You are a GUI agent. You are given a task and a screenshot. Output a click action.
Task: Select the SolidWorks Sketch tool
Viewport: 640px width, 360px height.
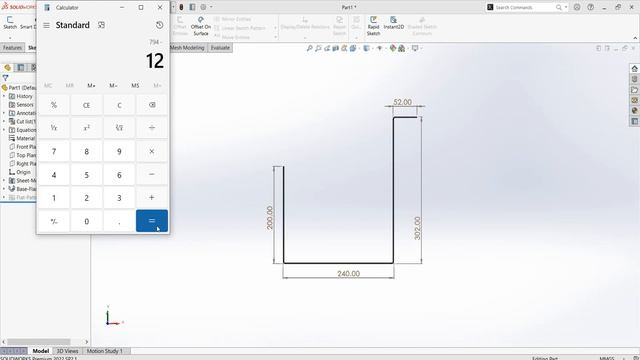(10, 23)
